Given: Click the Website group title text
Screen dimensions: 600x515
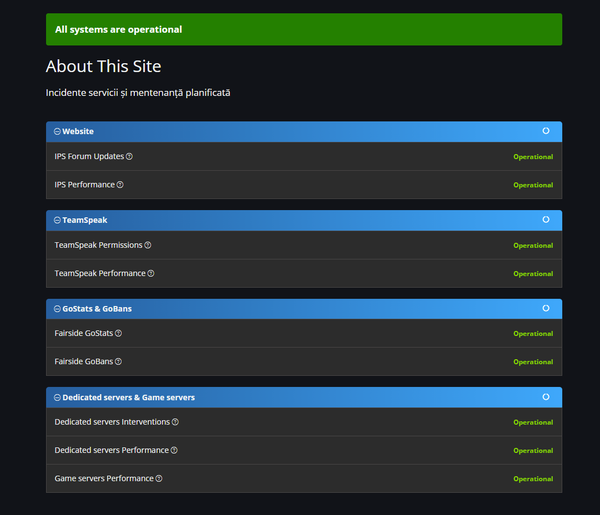Looking at the screenshot, I should pyautogui.click(x=78, y=132).
